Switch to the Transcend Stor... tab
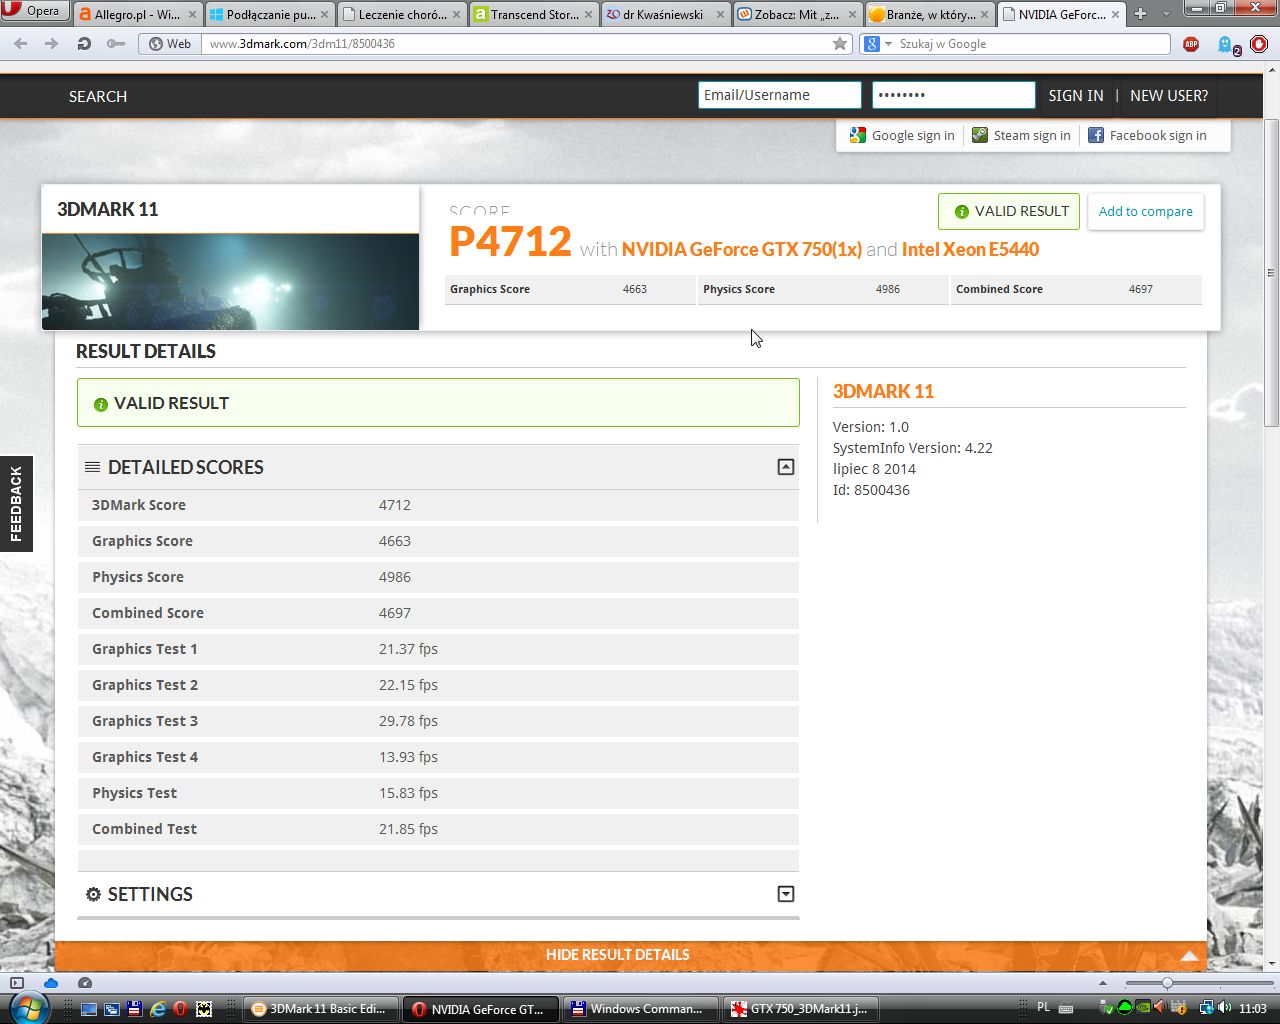 click(x=533, y=15)
